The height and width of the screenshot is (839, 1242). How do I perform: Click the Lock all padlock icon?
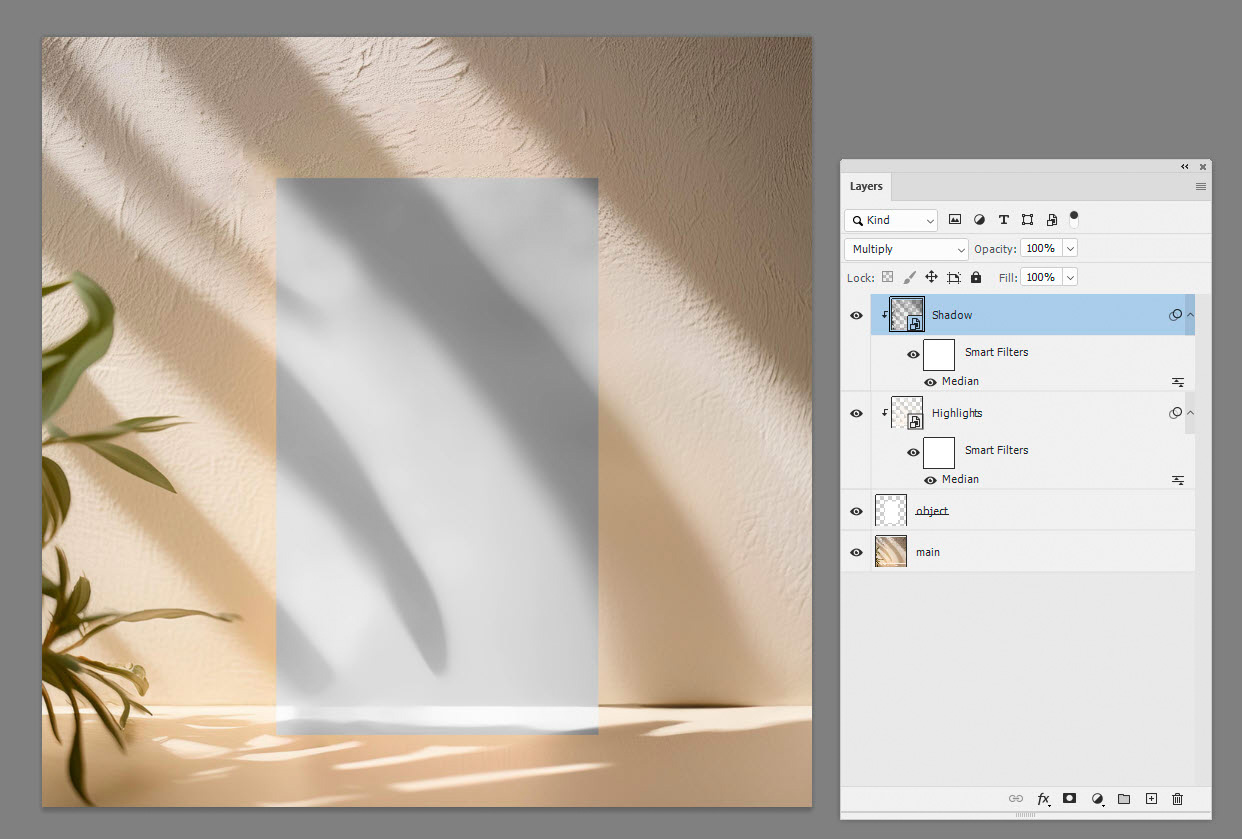(975, 277)
